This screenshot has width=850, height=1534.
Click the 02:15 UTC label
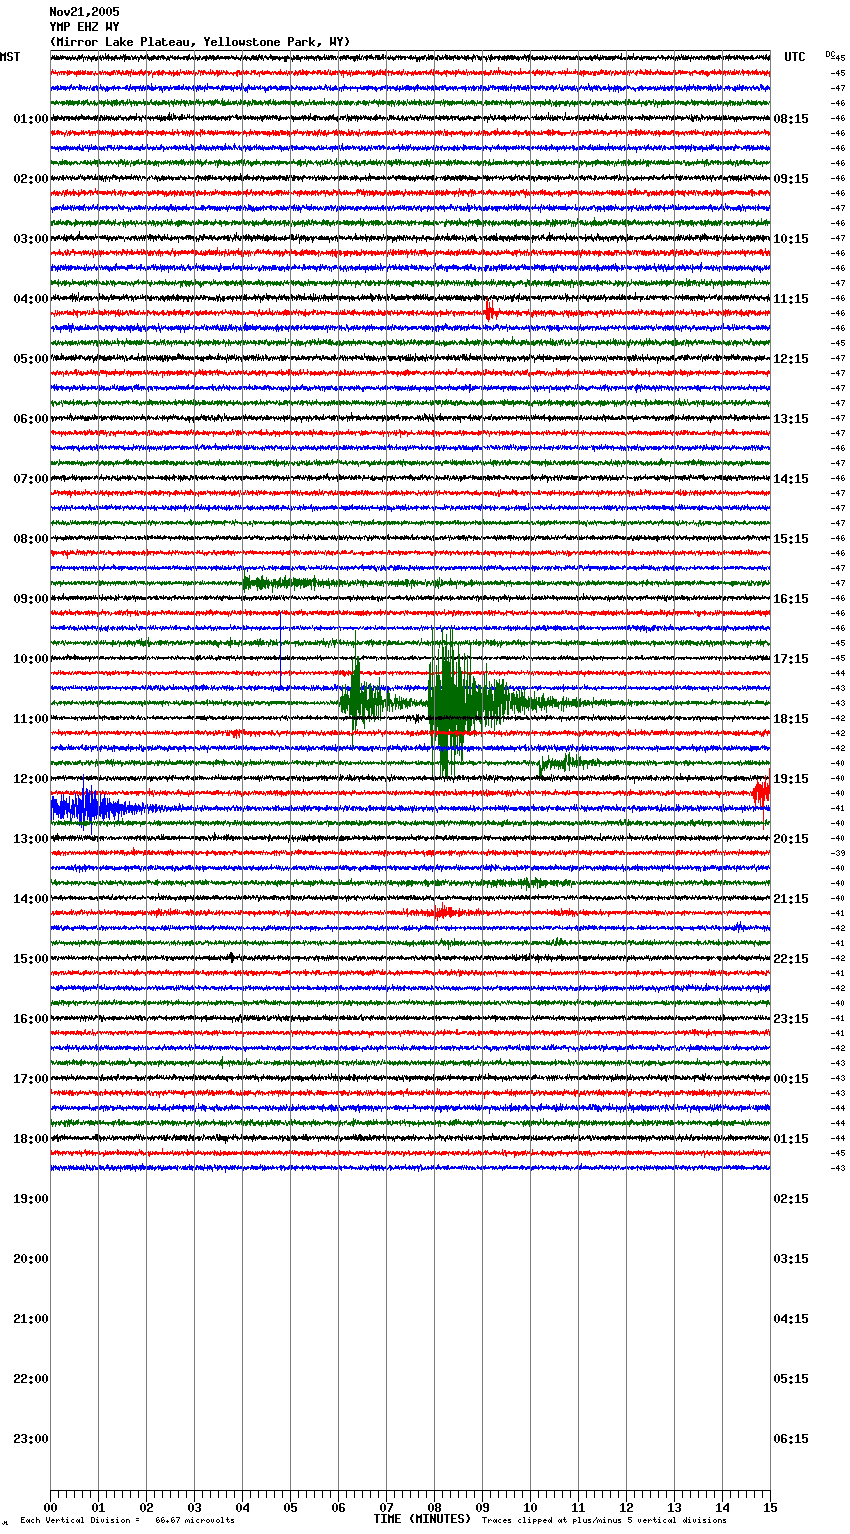coord(791,1199)
